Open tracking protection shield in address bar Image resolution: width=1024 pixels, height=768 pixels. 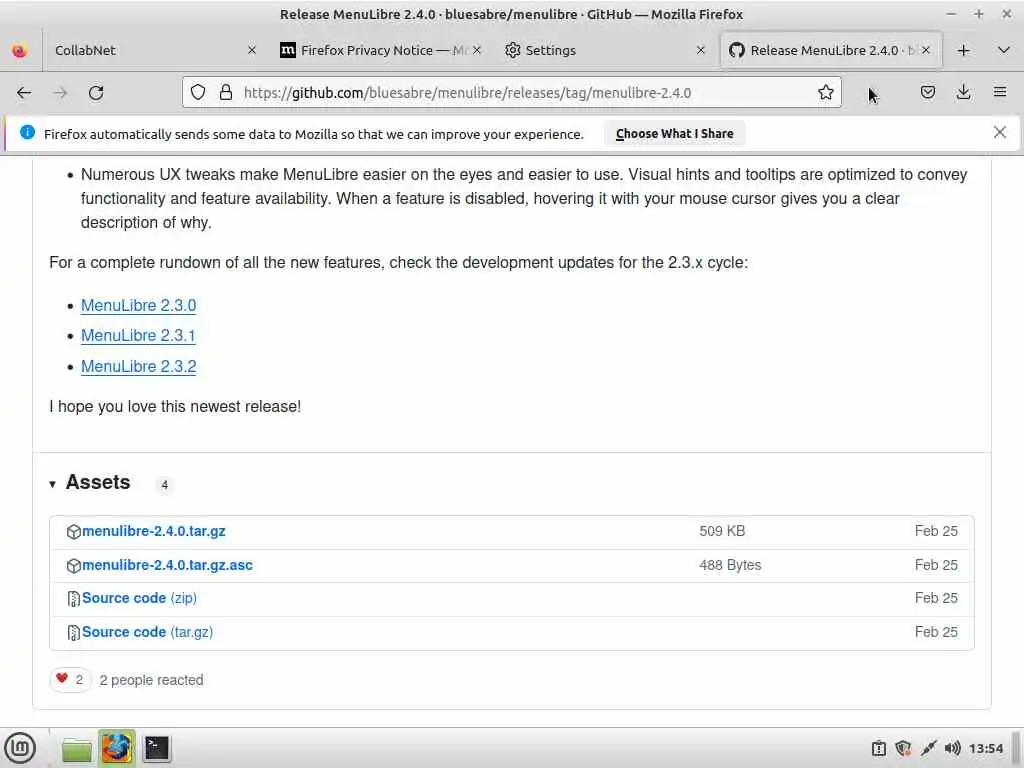pos(198,93)
